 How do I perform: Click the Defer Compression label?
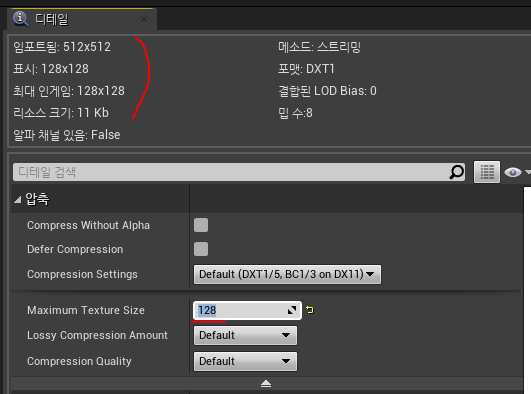[75, 249]
